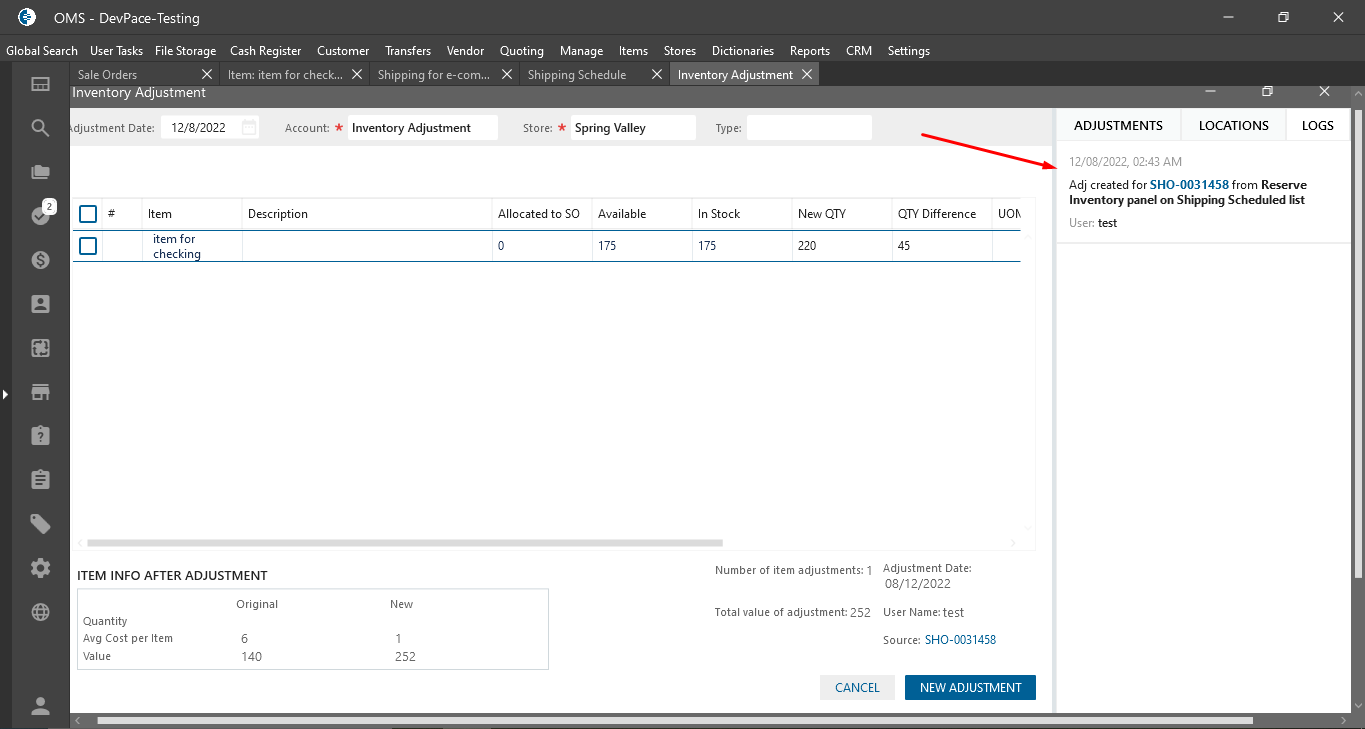
Task: Open the Quoting menu
Action: (x=522, y=51)
